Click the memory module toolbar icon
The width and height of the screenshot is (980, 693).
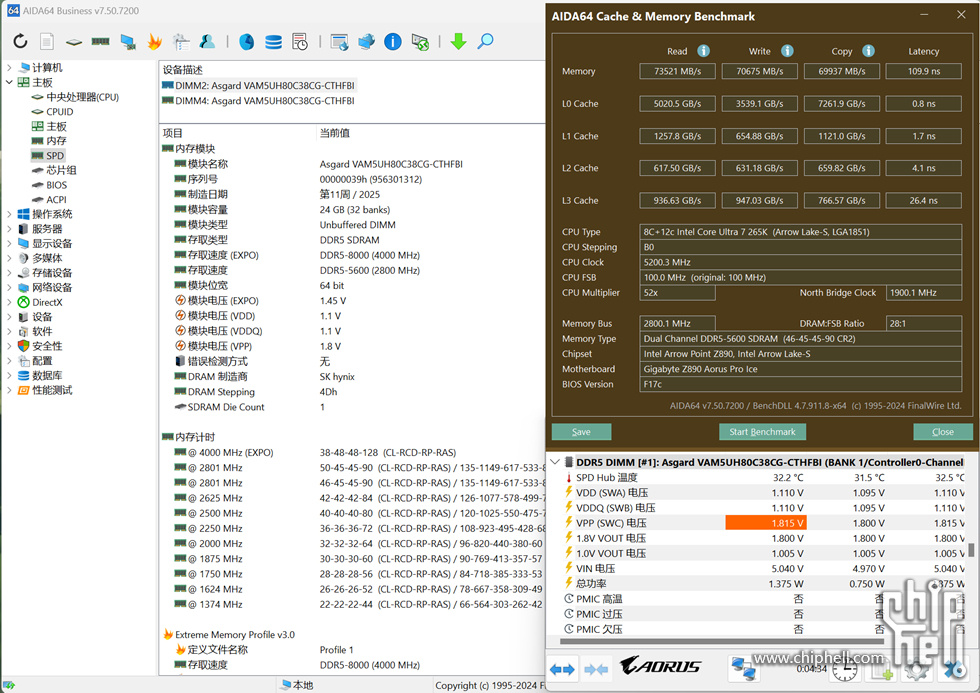point(100,41)
